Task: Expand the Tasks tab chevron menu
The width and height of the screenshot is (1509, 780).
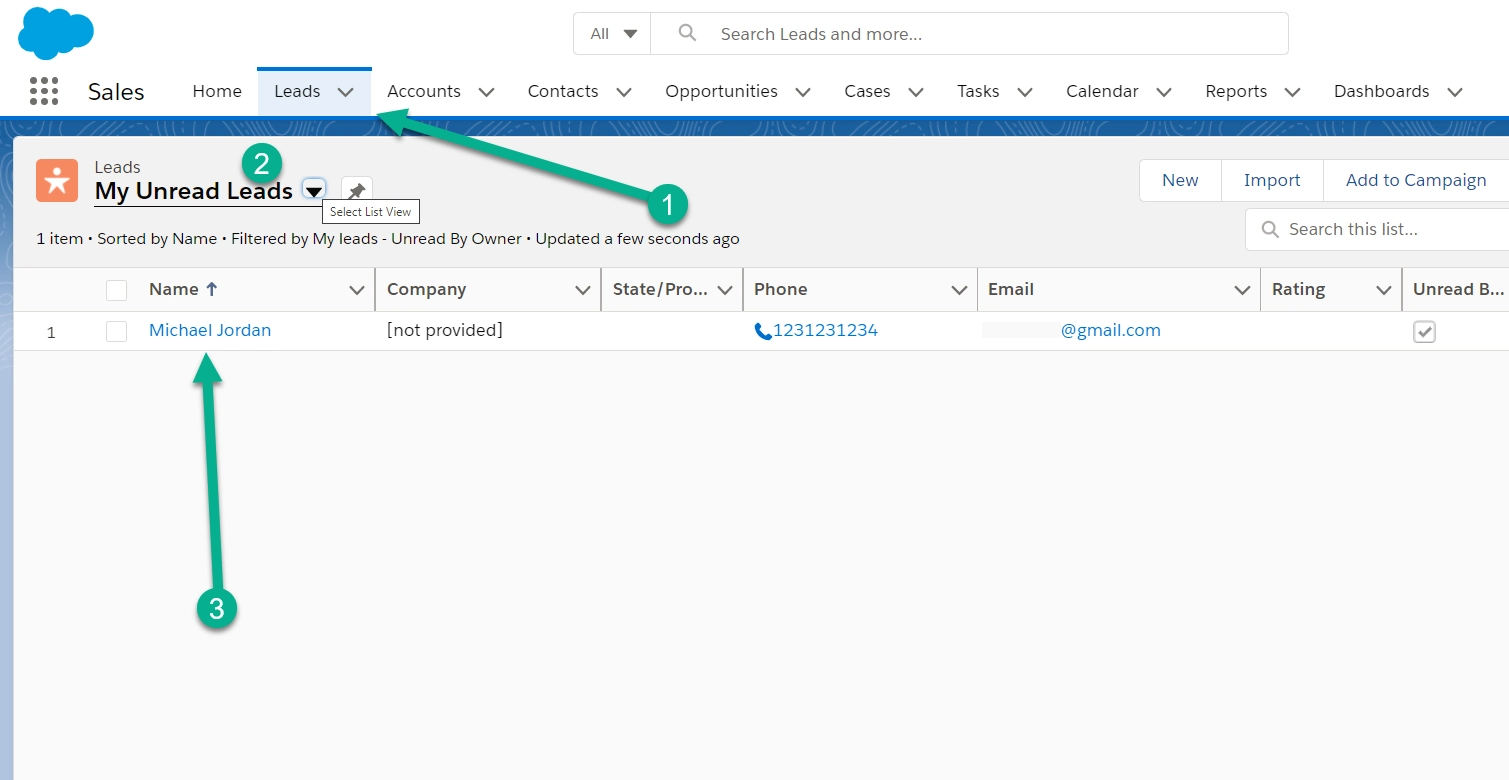Action: [1025, 92]
